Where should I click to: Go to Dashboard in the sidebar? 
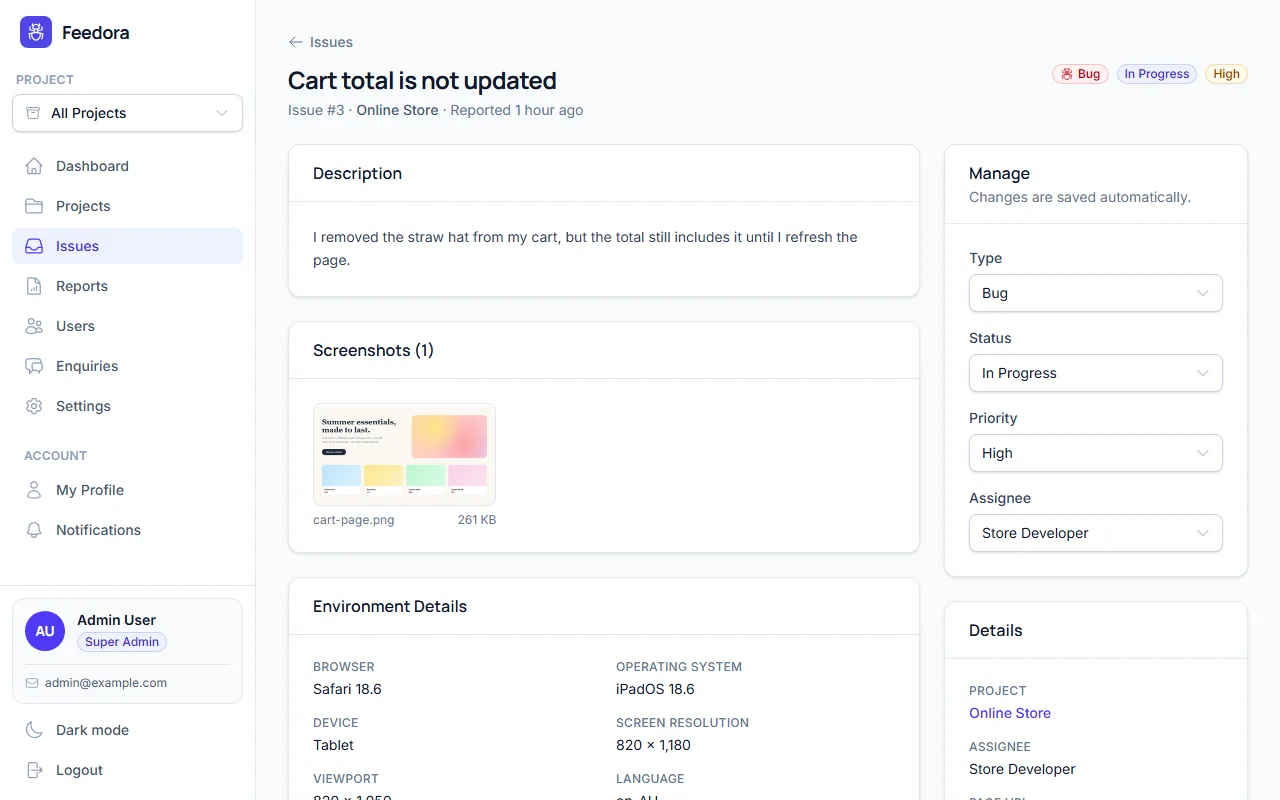127,166
